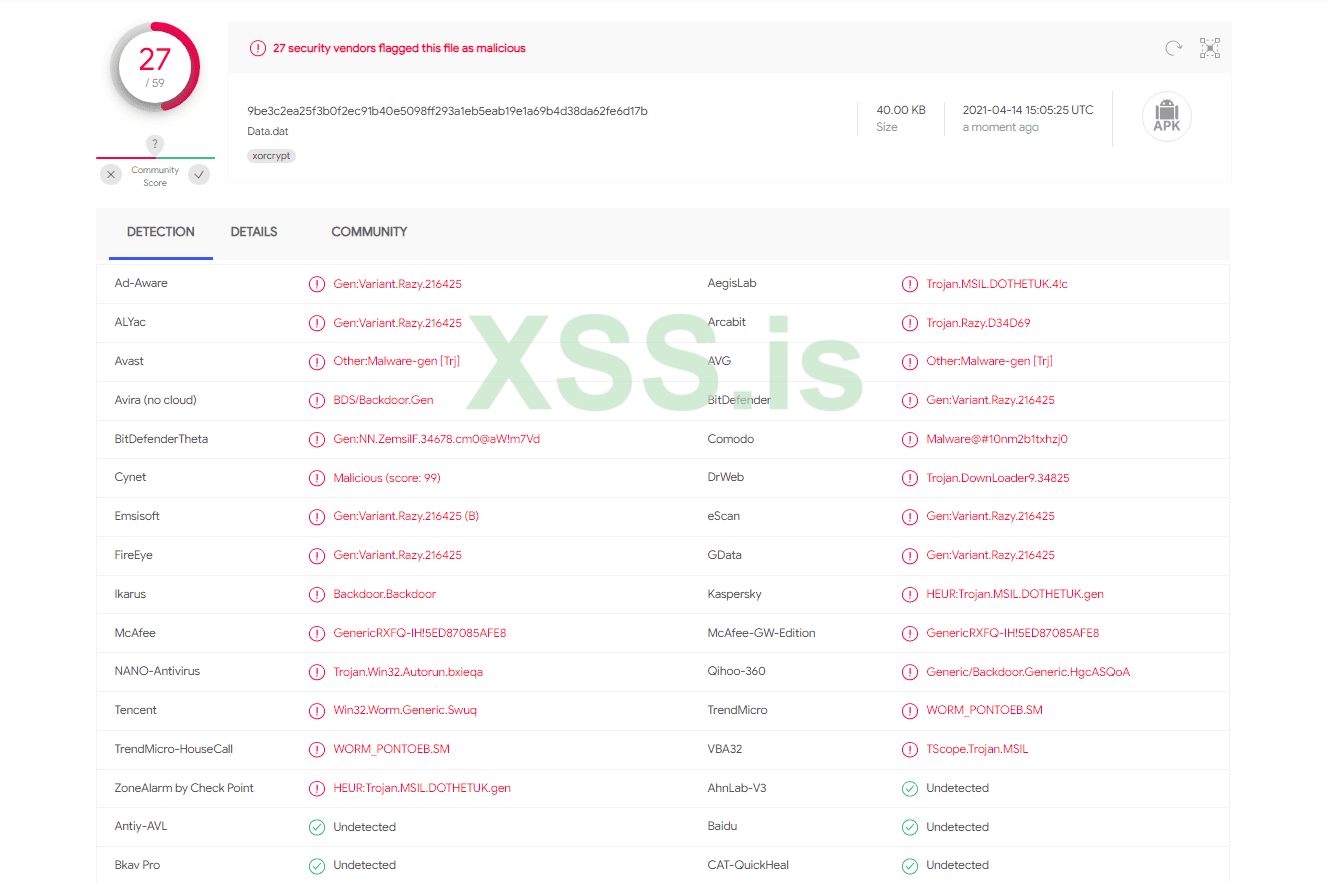Click the green check icon for AhnLab-V3
The width and height of the screenshot is (1329, 882).
coord(909,788)
